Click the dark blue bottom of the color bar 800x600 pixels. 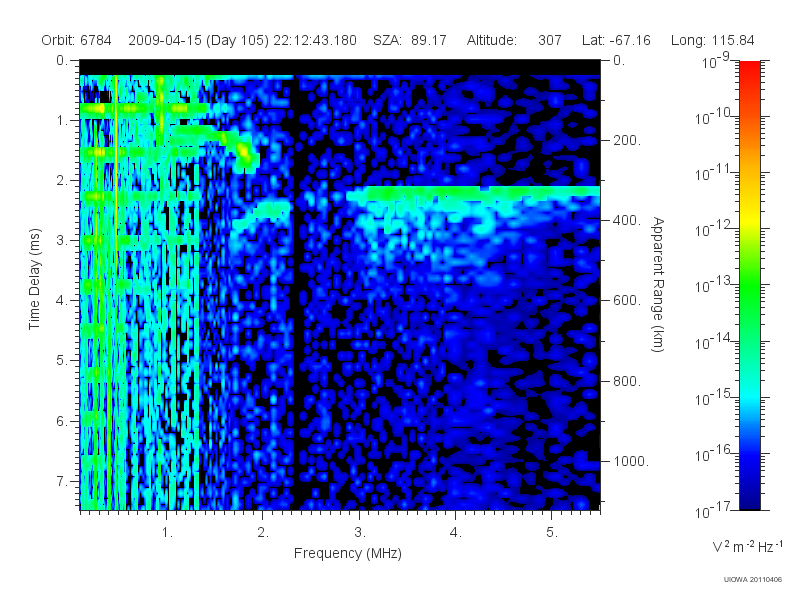(749, 497)
